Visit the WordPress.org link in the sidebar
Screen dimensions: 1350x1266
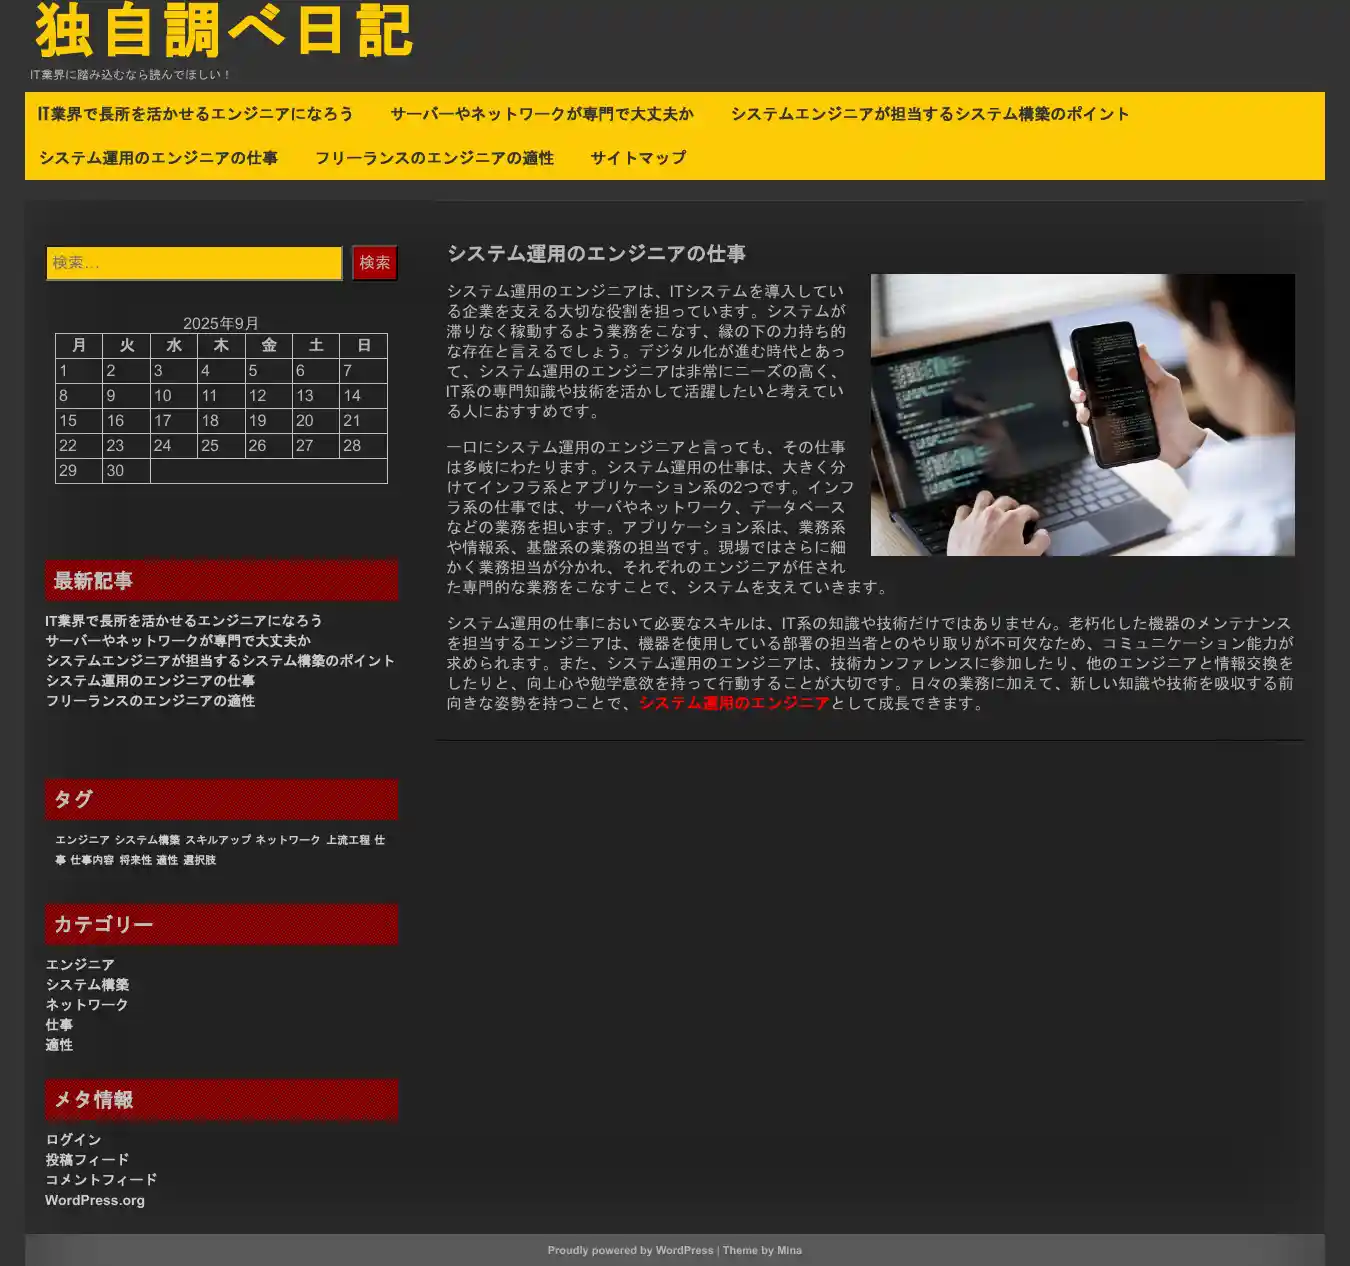(x=95, y=1201)
